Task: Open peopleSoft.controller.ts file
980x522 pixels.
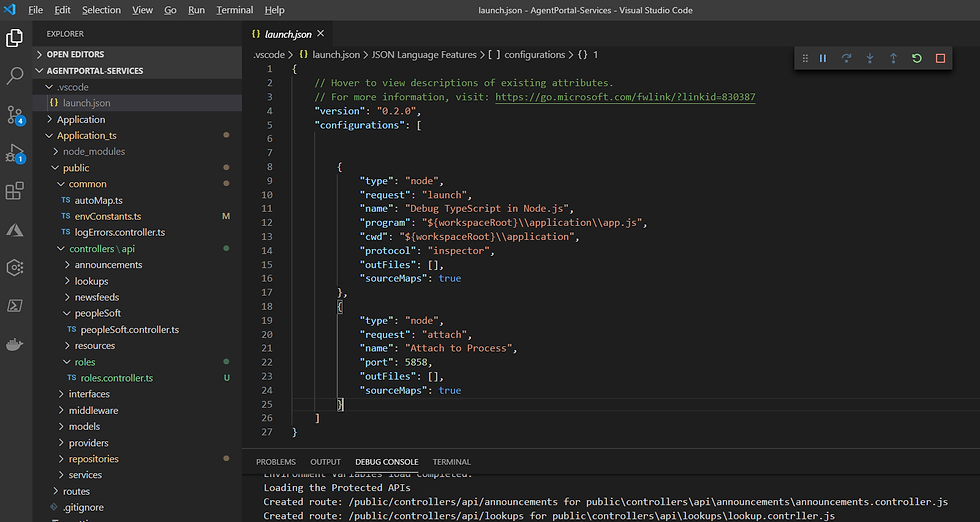Action: tap(138, 329)
